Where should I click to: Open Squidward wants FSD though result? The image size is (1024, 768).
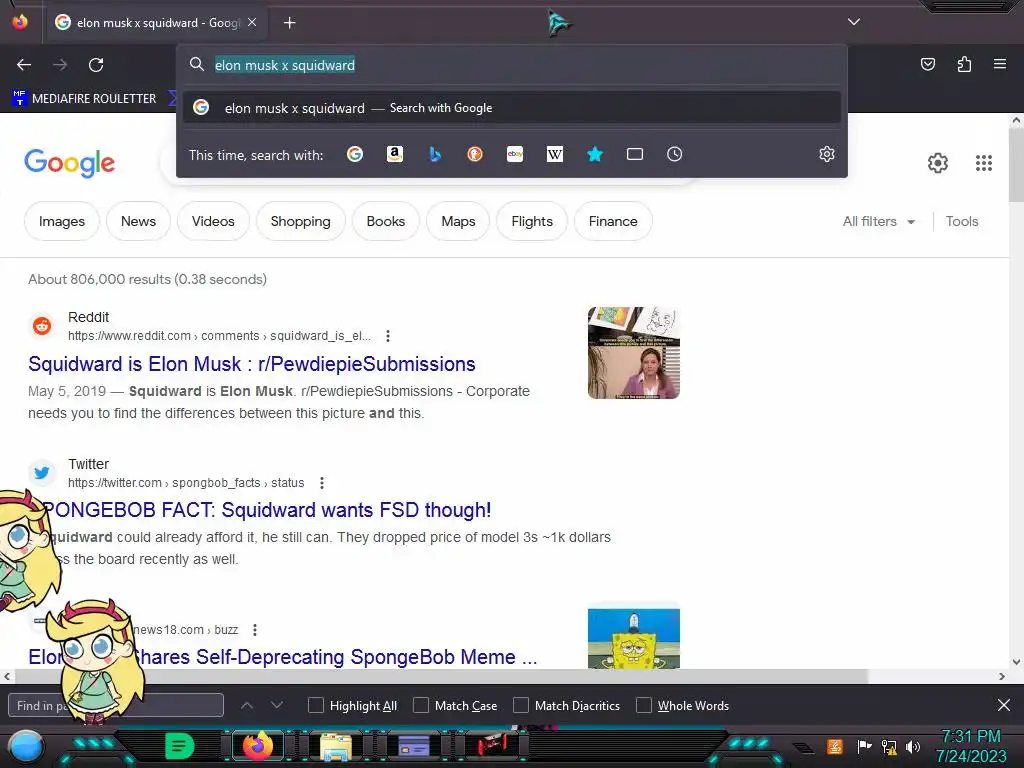pyautogui.click(x=268, y=510)
